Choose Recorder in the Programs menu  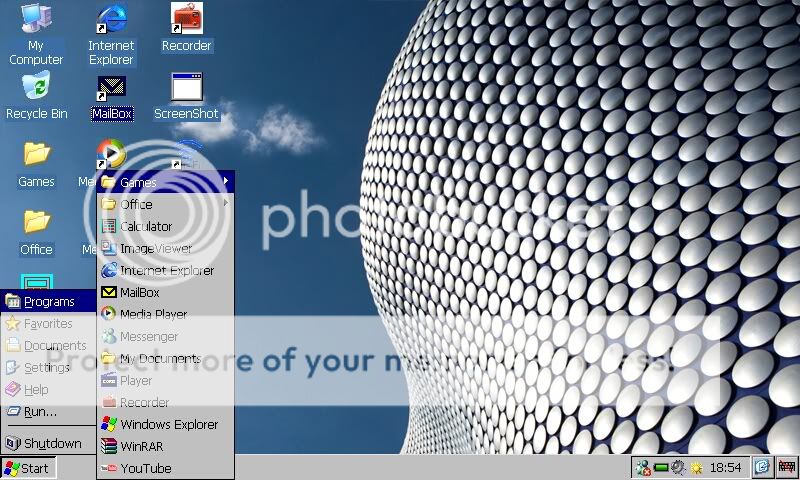[165, 402]
